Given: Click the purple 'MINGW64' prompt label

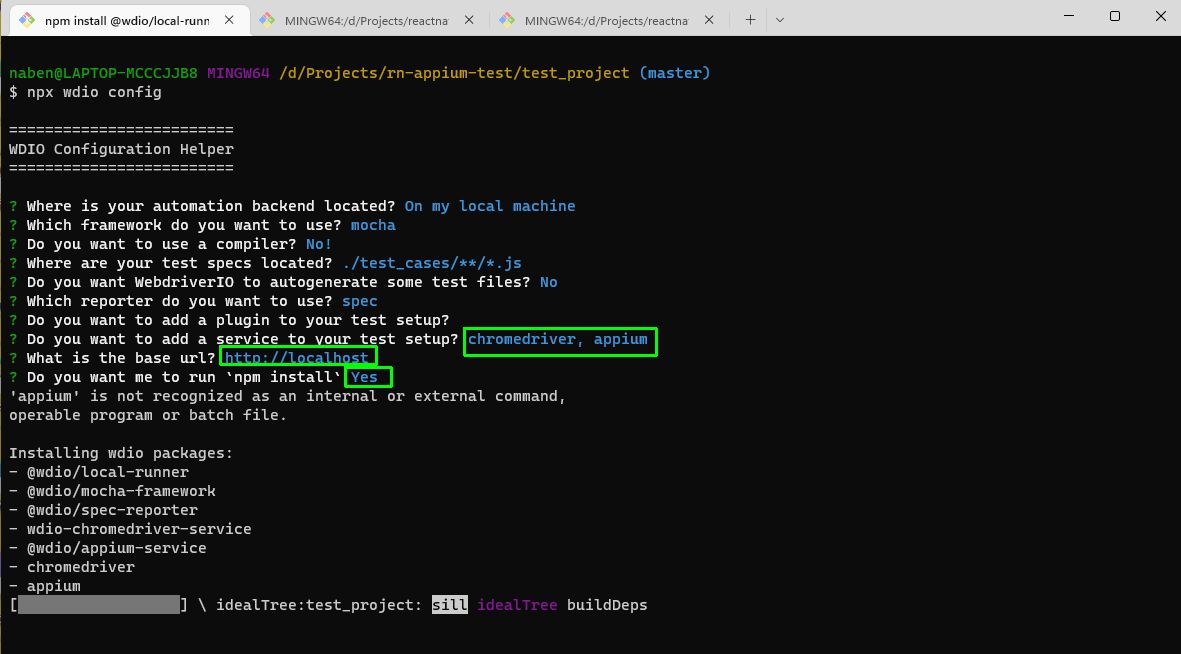Looking at the screenshot, I should coord(238,73).
